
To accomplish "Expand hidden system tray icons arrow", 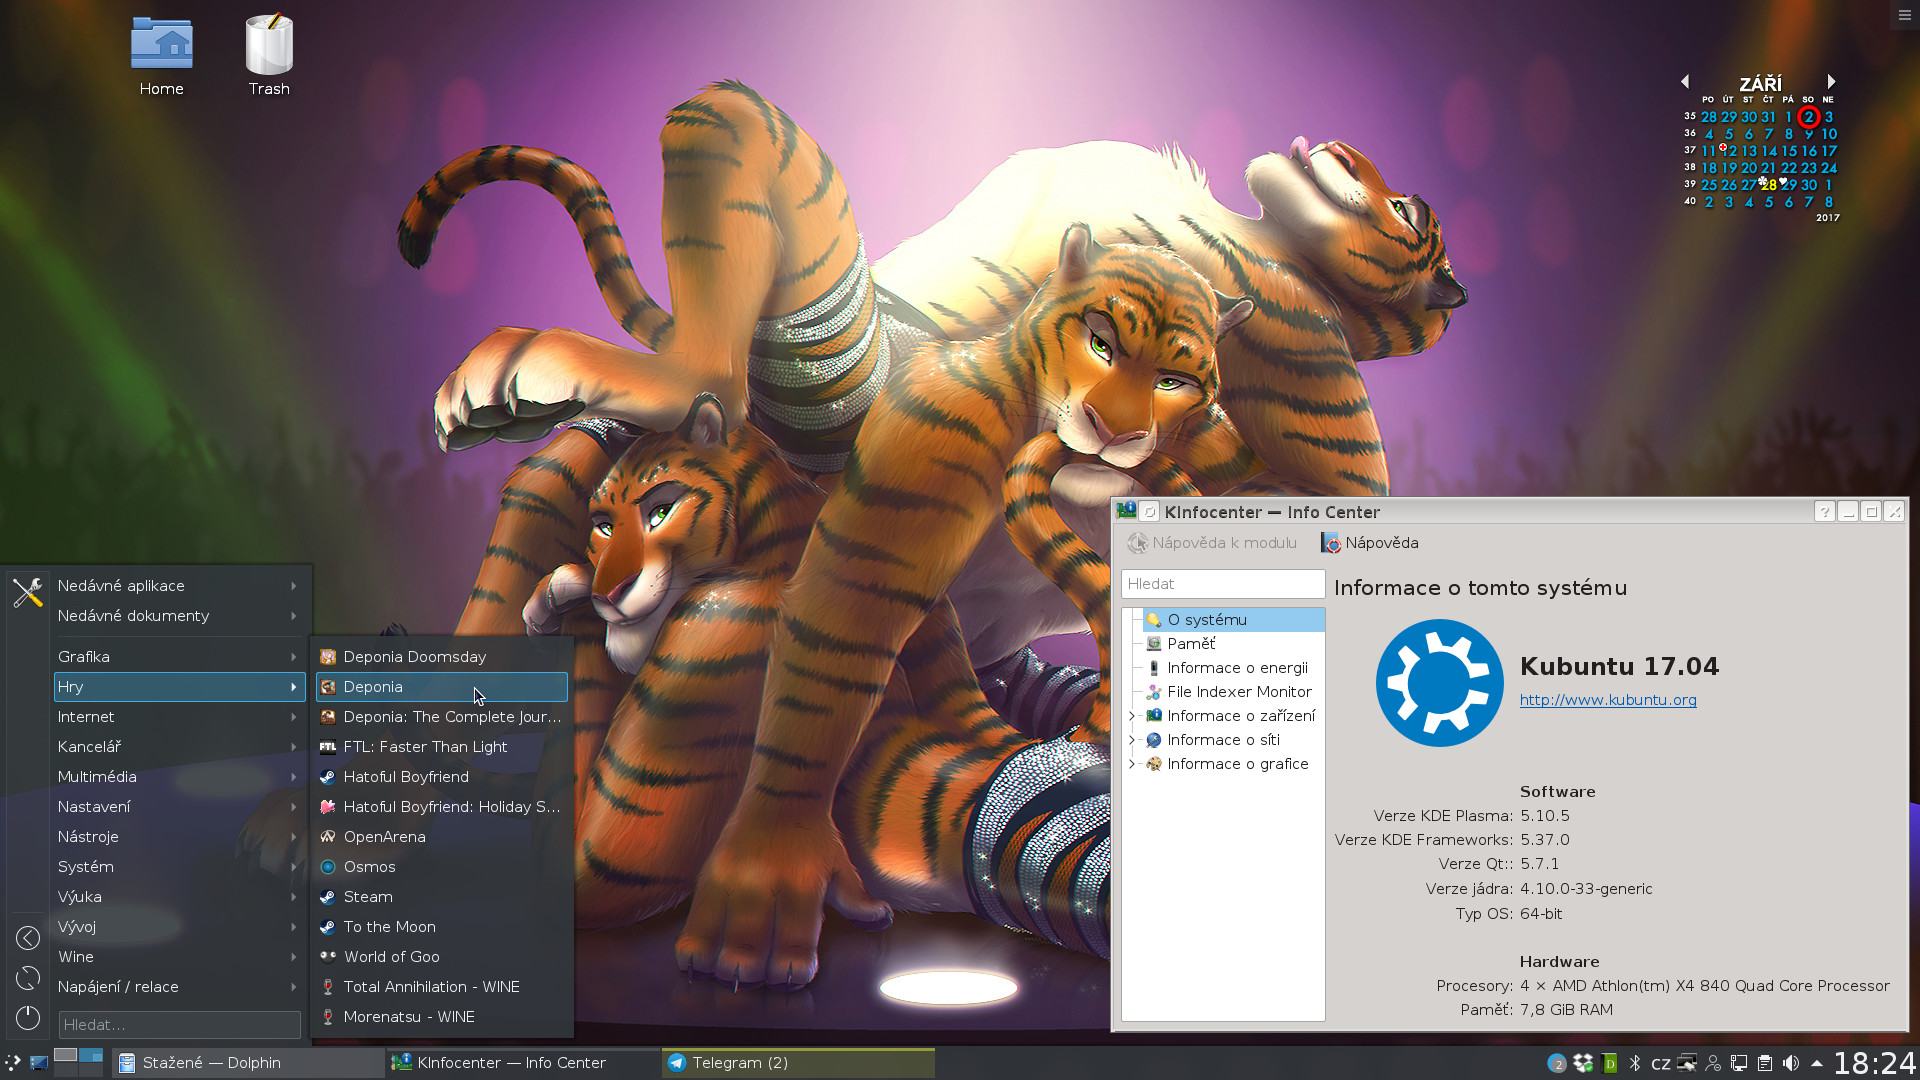I will pyautogui.click(x=1817, y=1063).
